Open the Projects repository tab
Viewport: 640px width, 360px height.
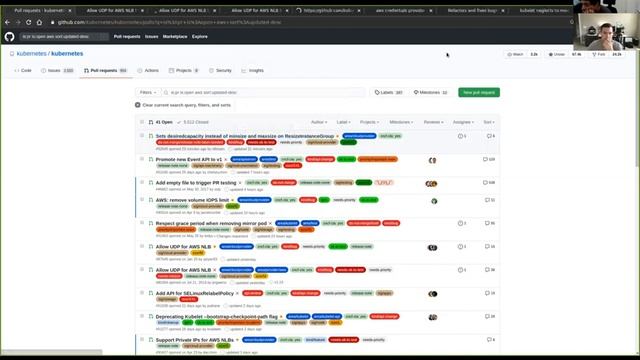(184, 71)
